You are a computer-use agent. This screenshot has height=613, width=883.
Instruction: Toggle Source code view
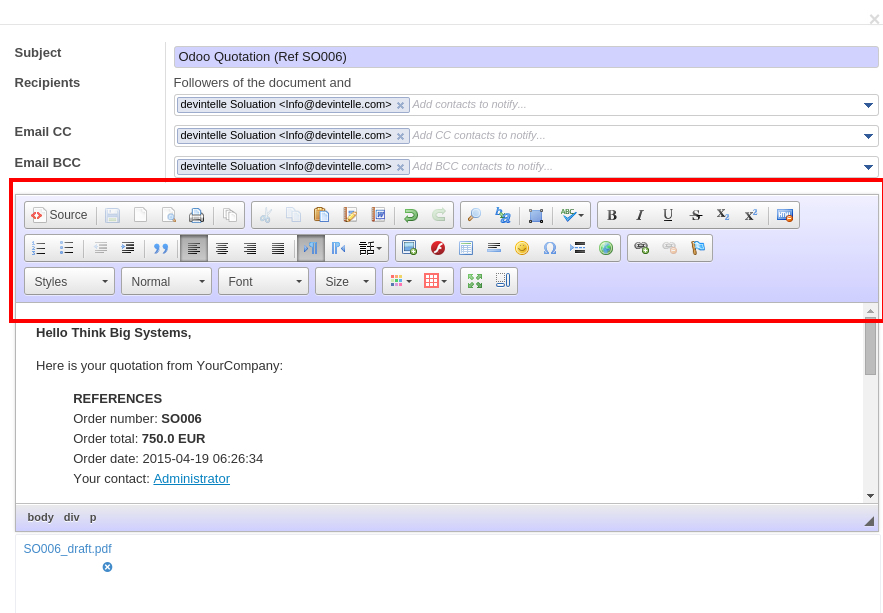coord(57,214)
